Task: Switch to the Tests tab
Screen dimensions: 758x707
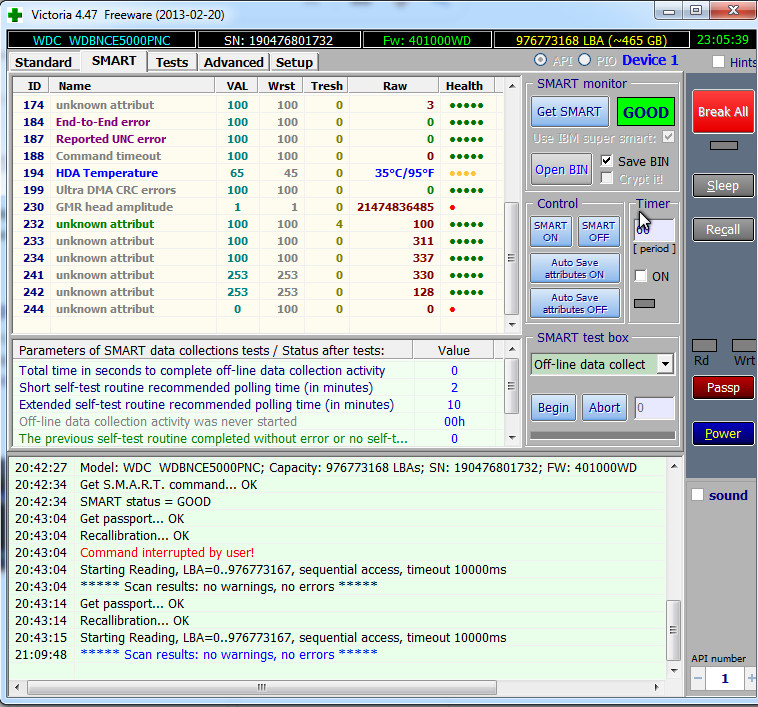Action: (171, 62)
